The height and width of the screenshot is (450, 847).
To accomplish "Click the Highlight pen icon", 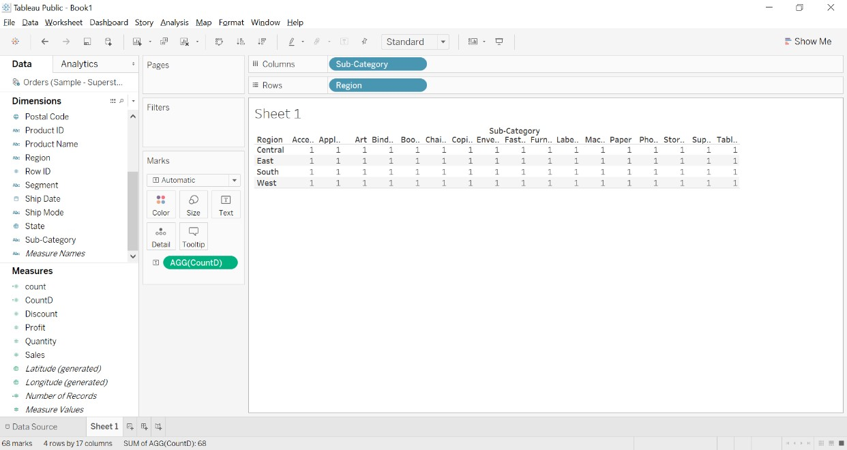I will click(x=292, y=42).
